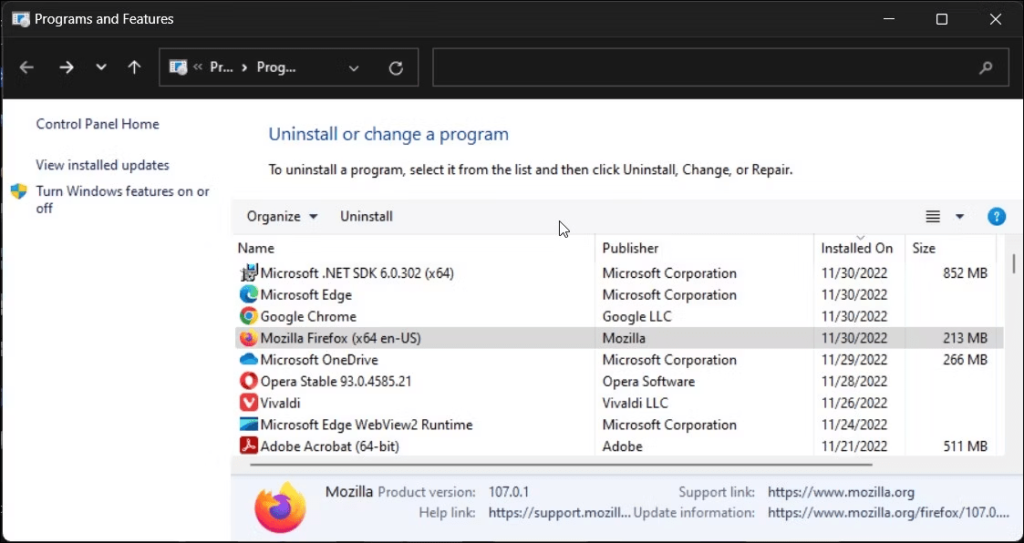The height and width of the screenshot is (543, 1024).
Task: Click Programs and Features title bar icon
Action: point(20,19)
